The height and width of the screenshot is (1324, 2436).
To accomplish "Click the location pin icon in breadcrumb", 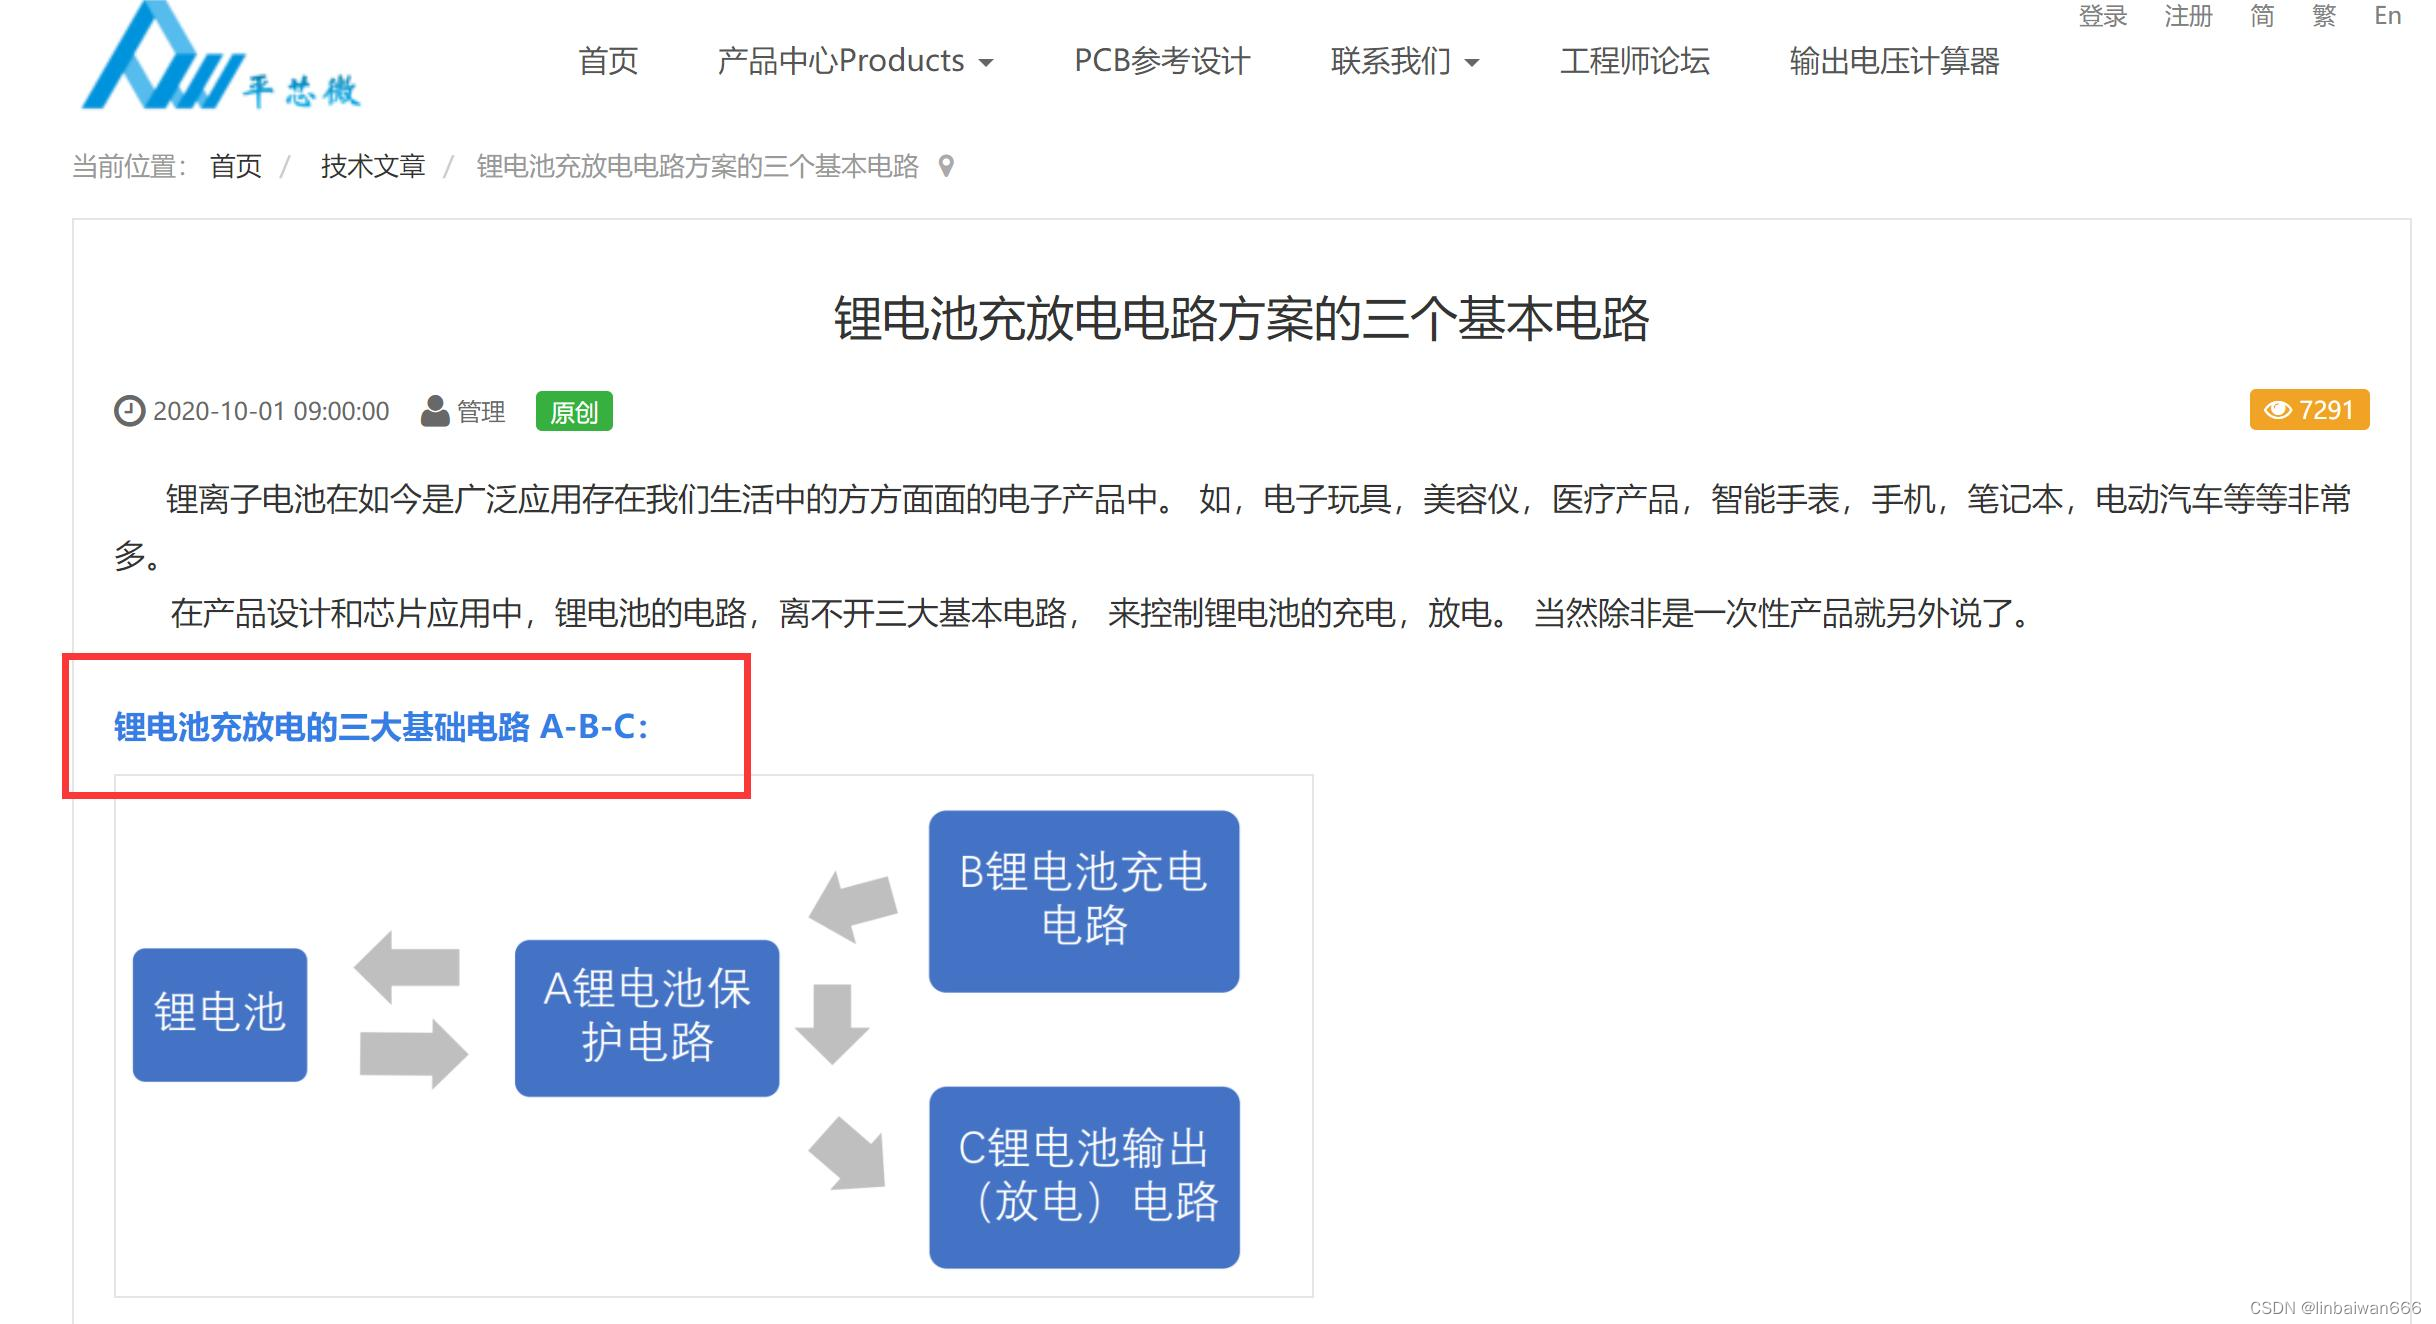I will [946, 166].
